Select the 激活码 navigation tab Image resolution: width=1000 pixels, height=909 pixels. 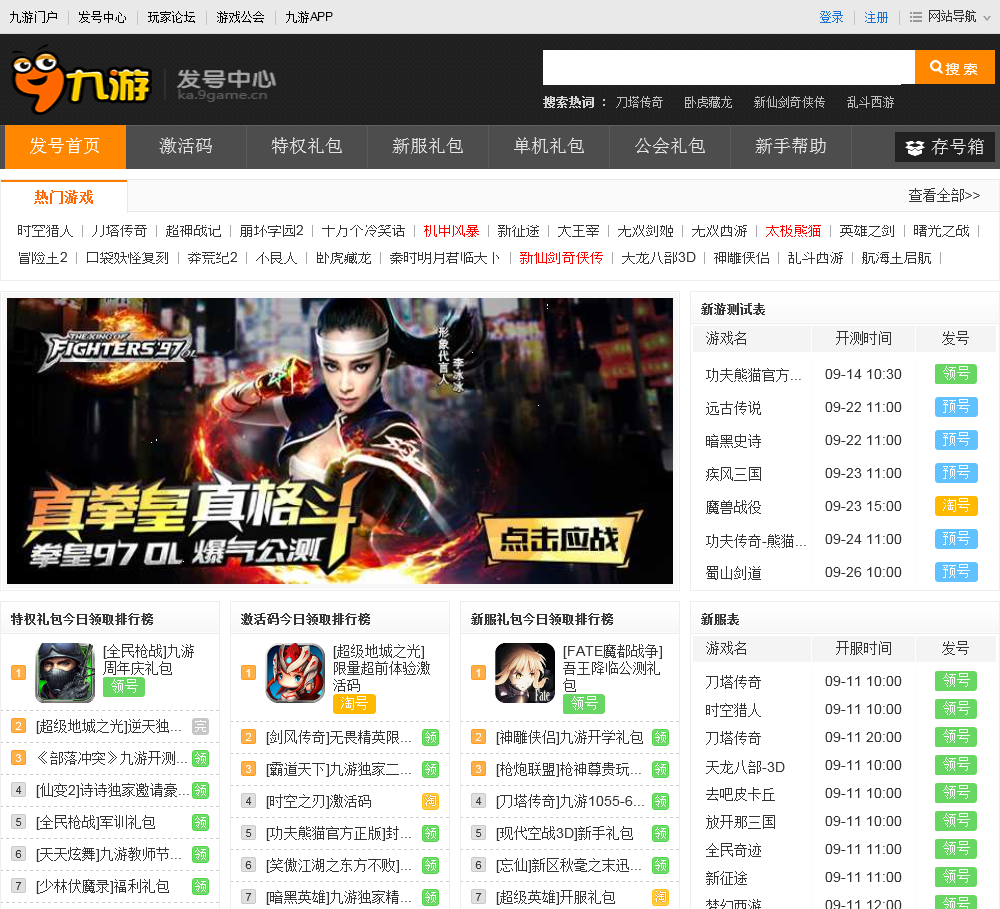click(186, 147)
